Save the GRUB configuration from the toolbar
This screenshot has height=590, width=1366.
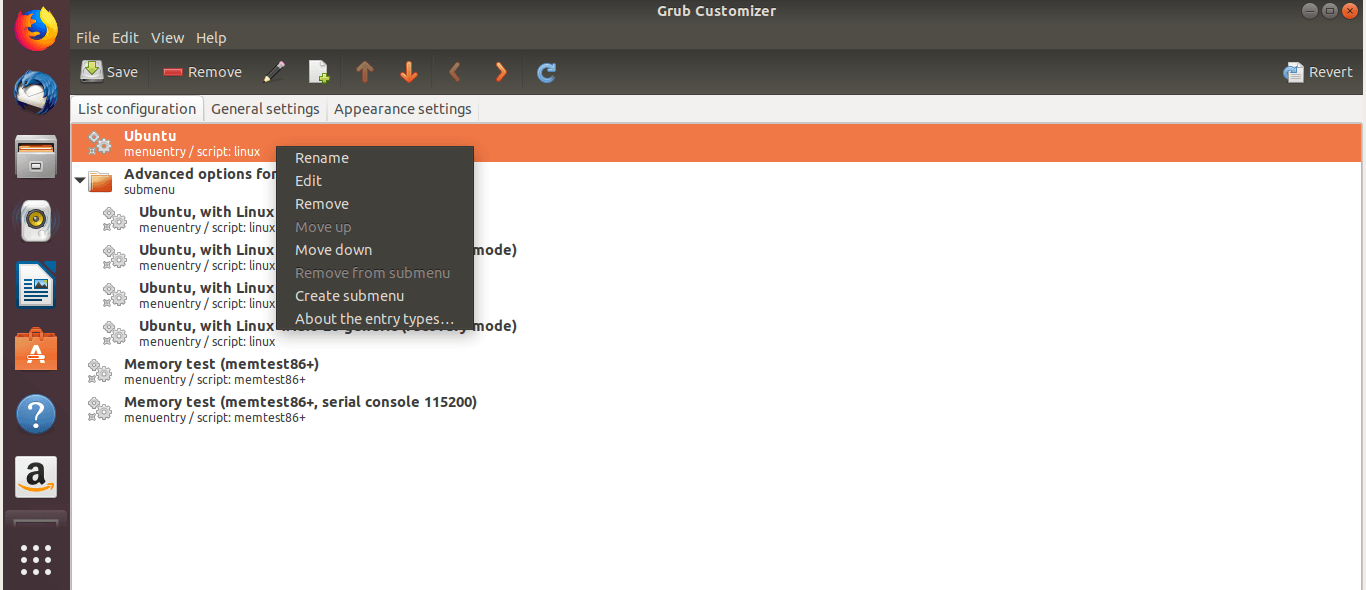coord(109,72)
